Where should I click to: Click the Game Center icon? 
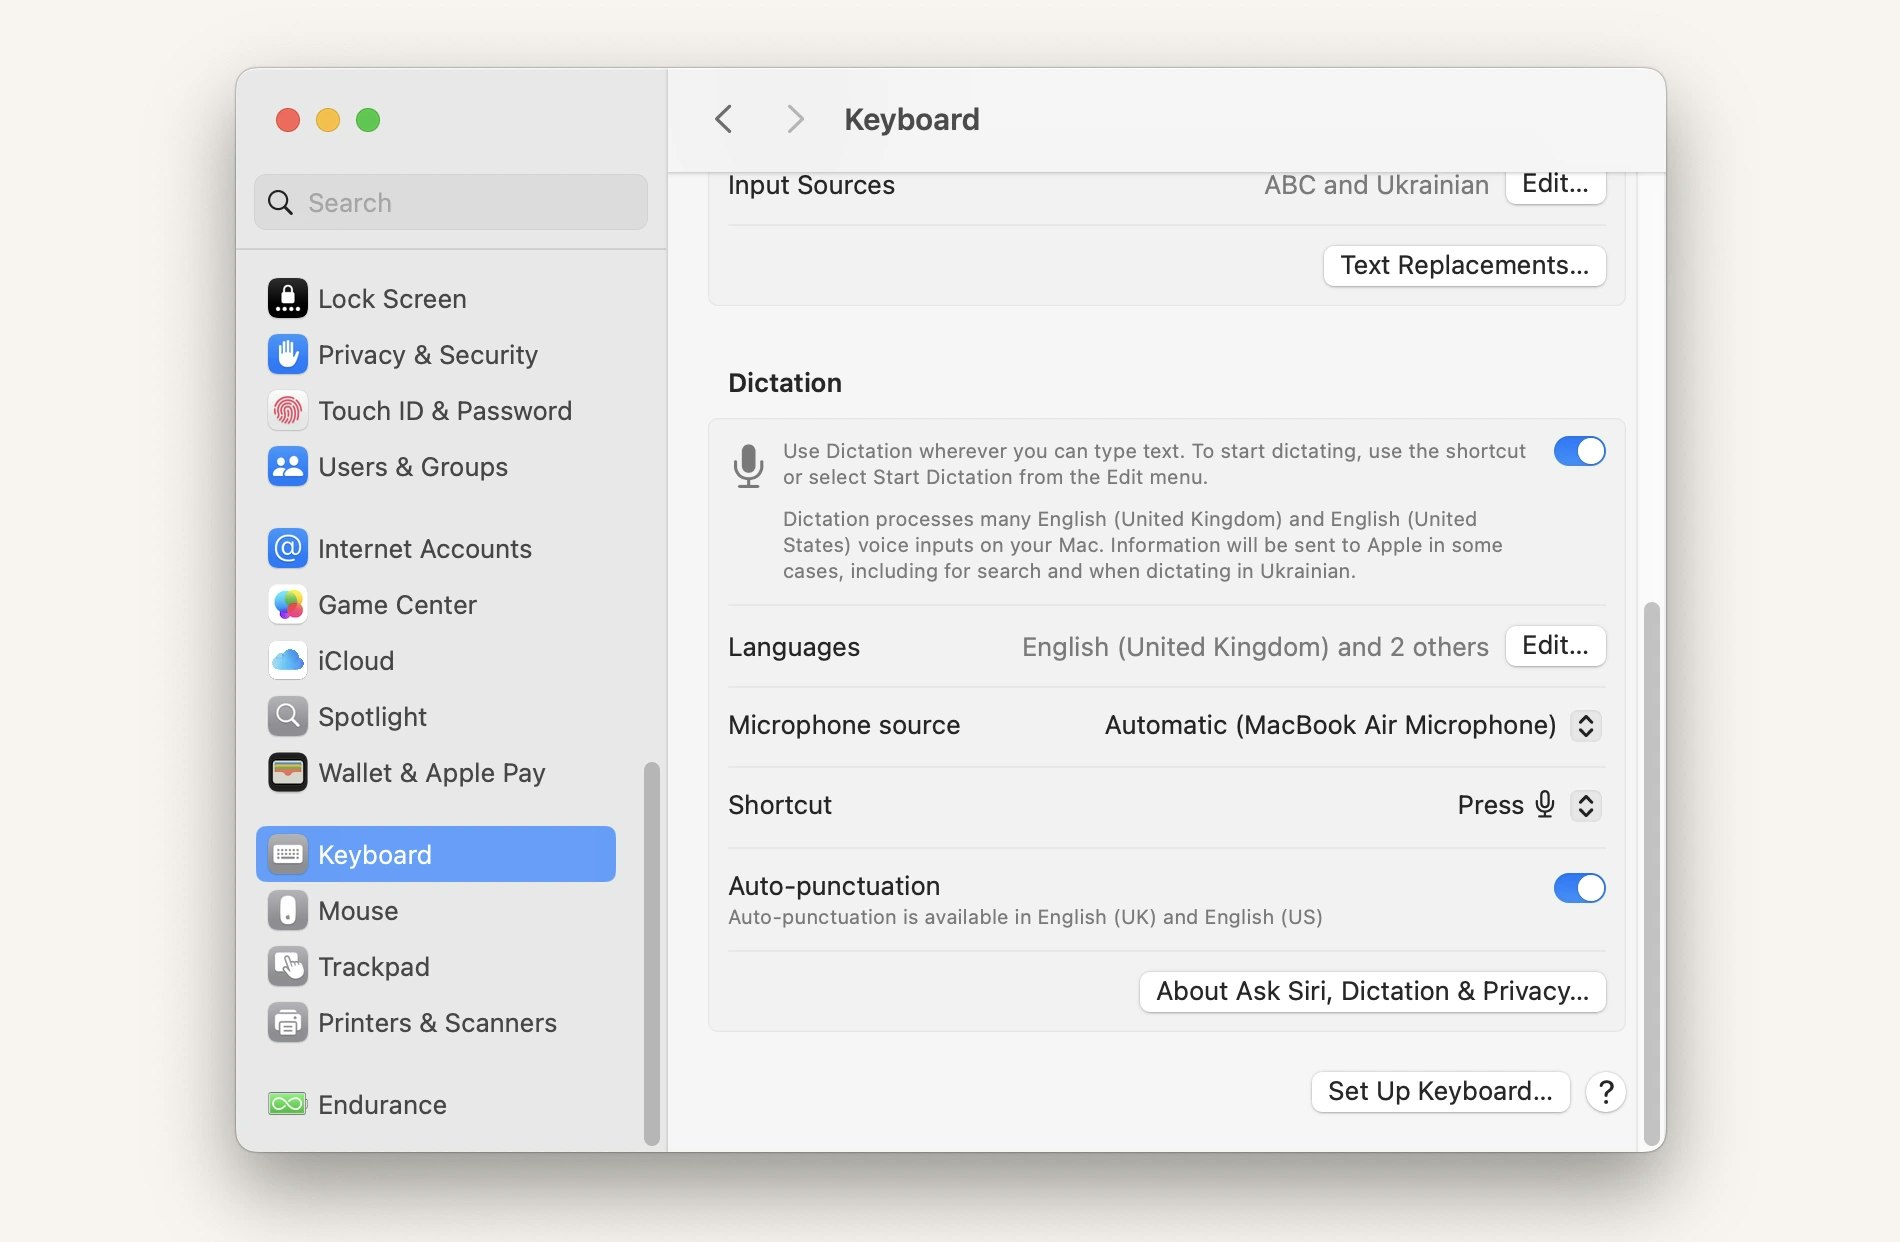click(x=287, y=605)
